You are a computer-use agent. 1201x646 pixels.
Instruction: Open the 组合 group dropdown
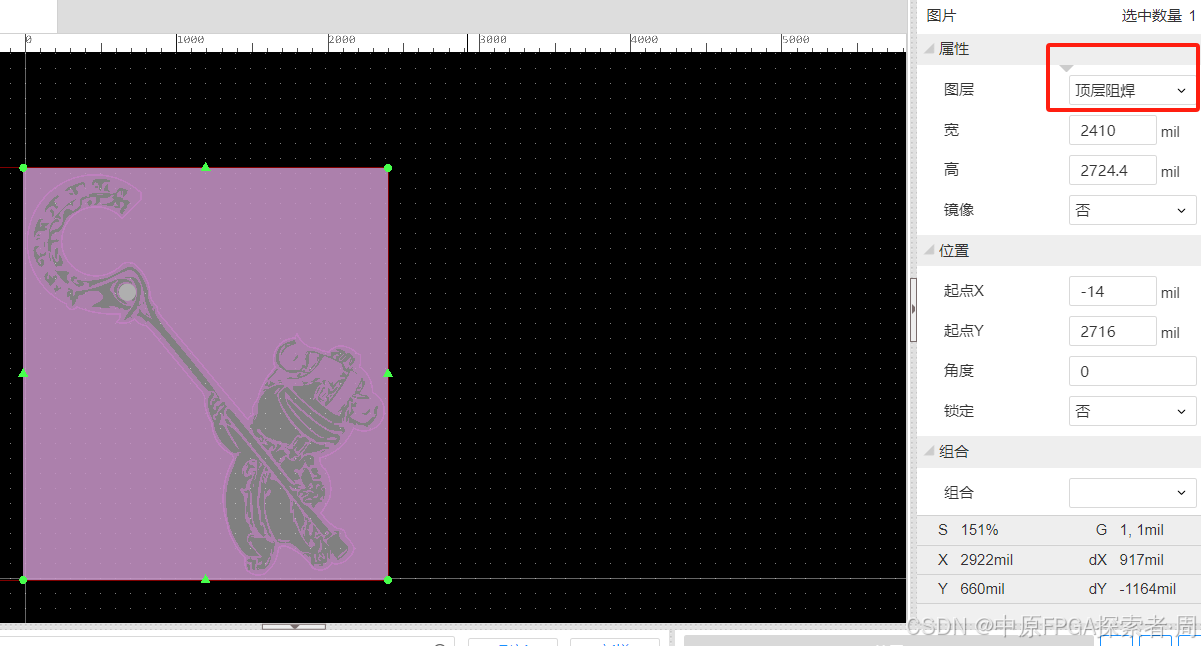(x=1132, y=492)
